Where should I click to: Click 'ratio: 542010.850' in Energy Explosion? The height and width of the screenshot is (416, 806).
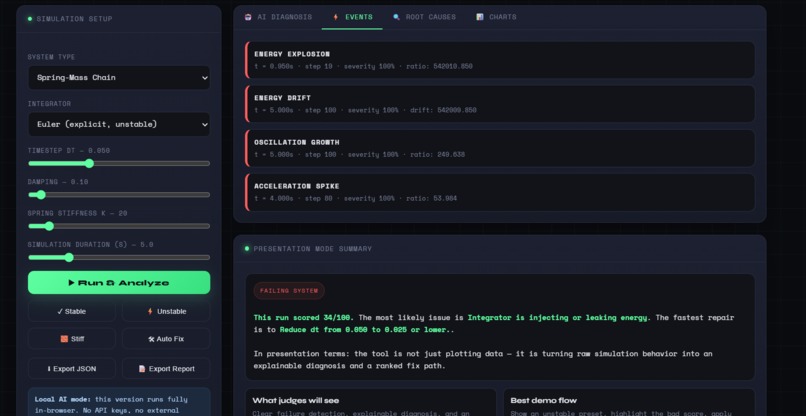[x=439, y=66]
